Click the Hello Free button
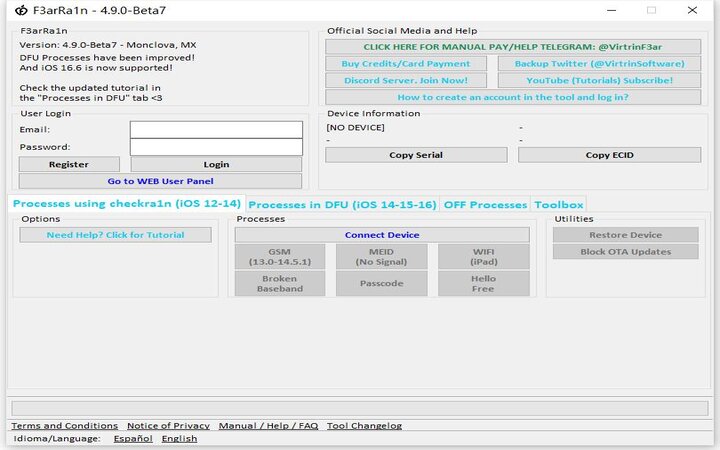720x450 pixels. (x=484, y=283)
